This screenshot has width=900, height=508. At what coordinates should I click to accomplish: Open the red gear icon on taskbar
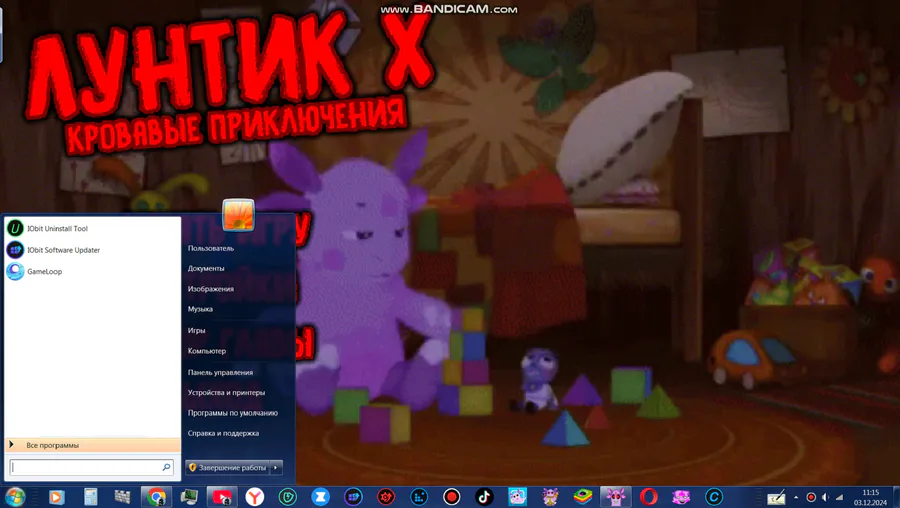coord(386,497)
